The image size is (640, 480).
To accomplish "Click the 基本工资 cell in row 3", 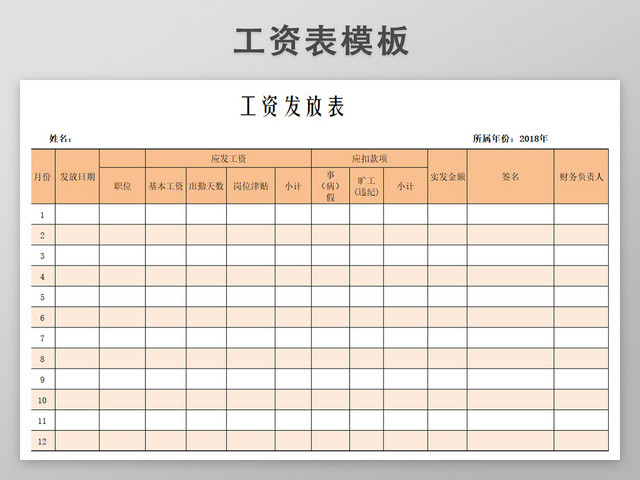I will point(166,256).
